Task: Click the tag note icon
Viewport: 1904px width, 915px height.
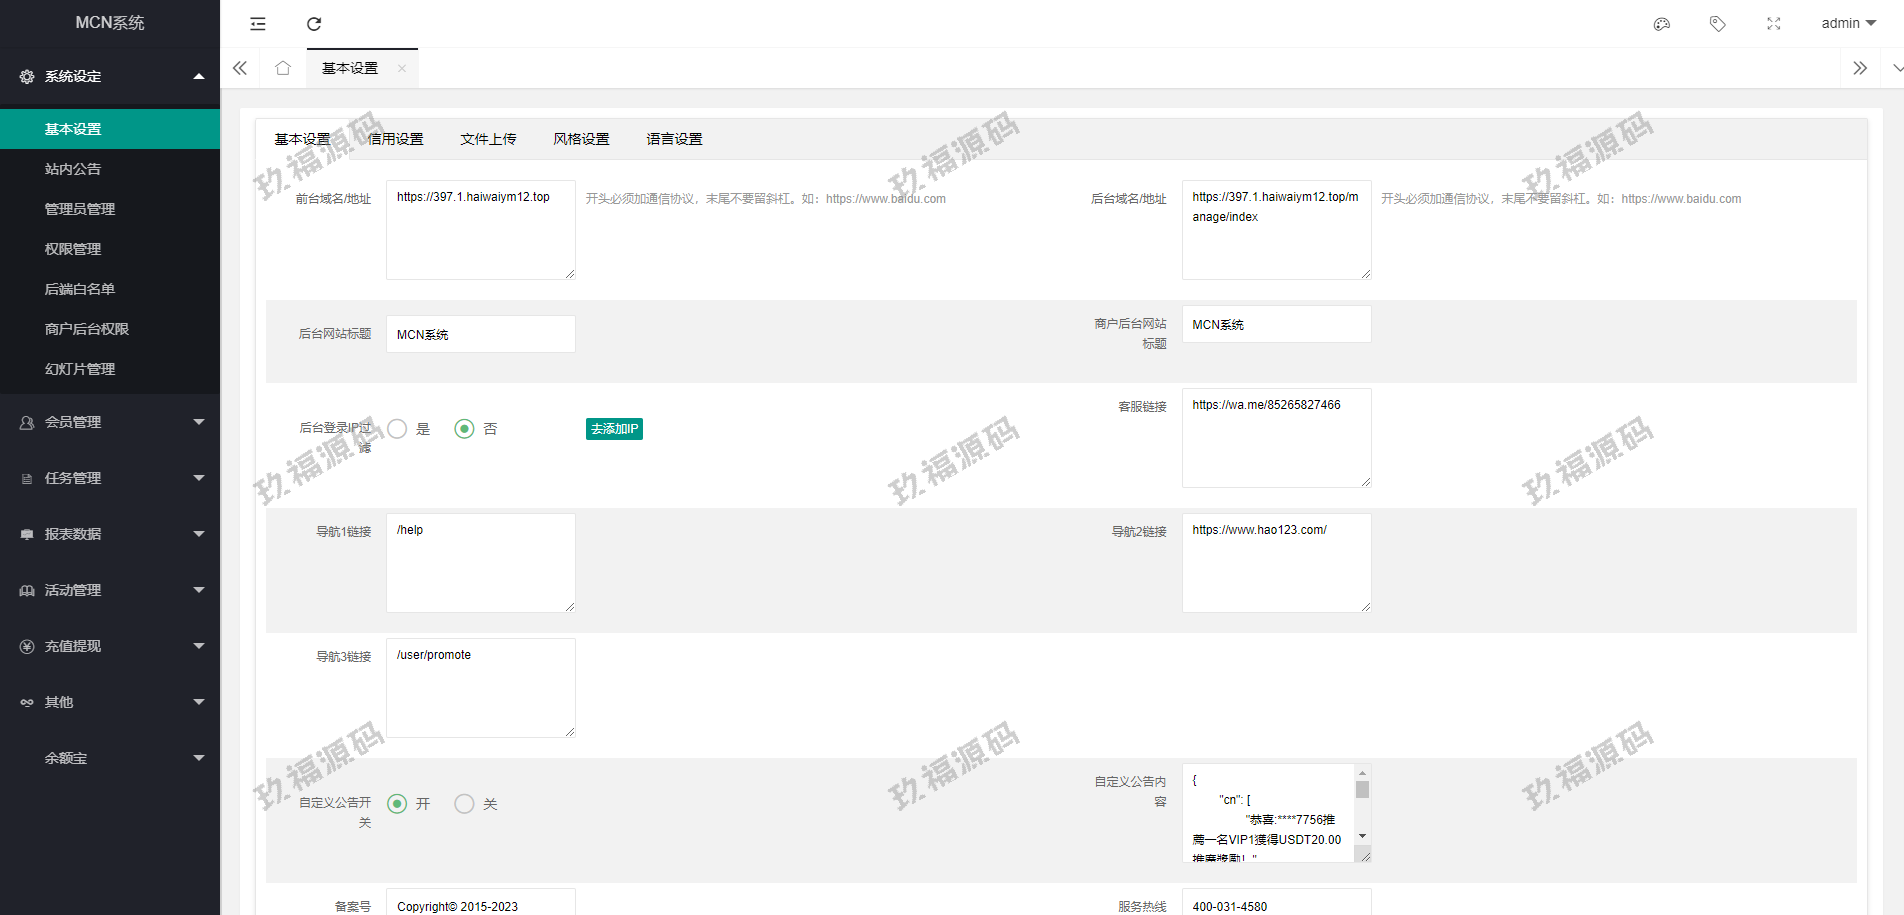Action: 1718,24
